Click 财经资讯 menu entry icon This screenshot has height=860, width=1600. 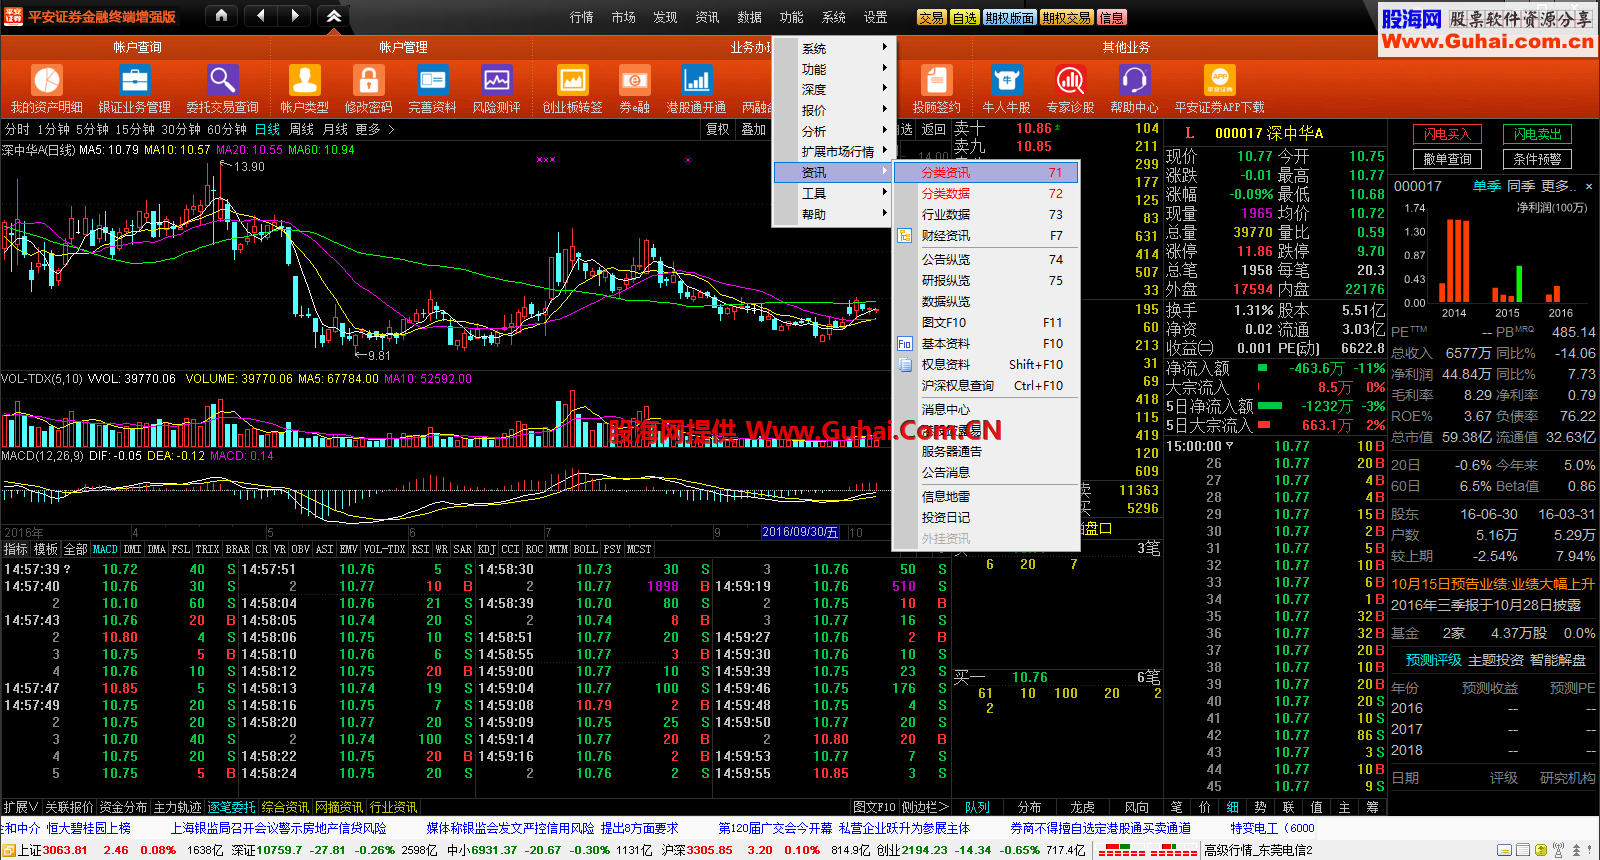[904, 236]
